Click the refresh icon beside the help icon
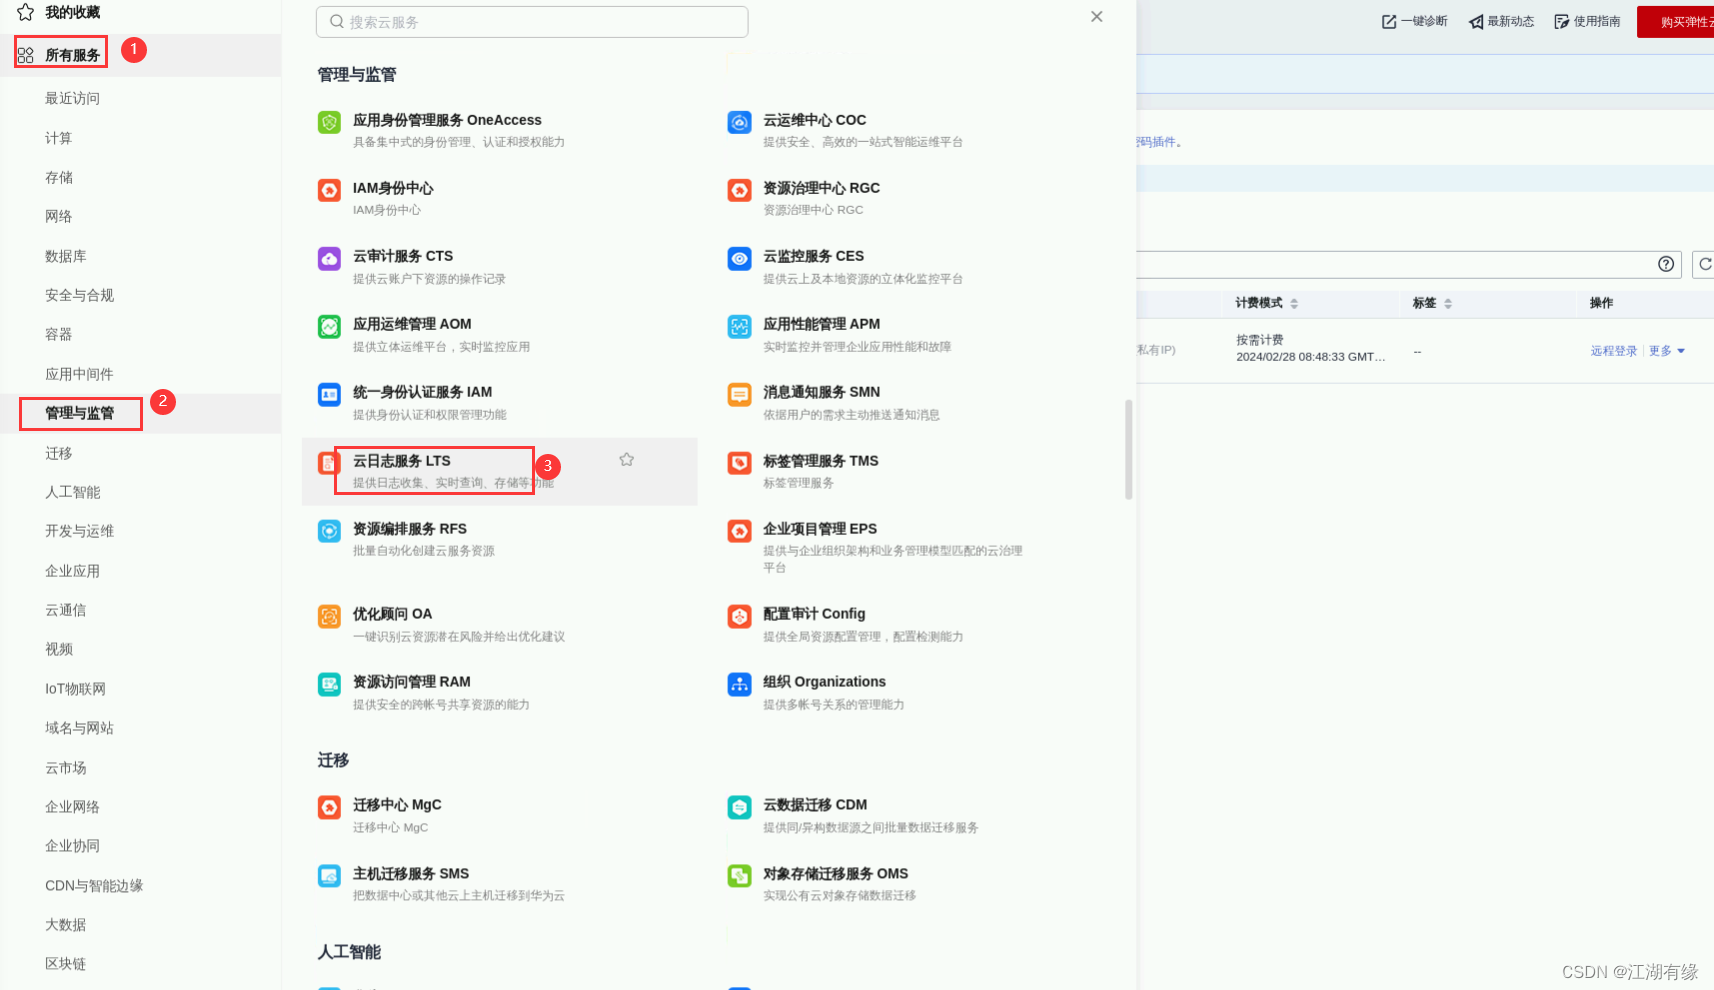1714x990 pixels. [x=1704, y=264]
